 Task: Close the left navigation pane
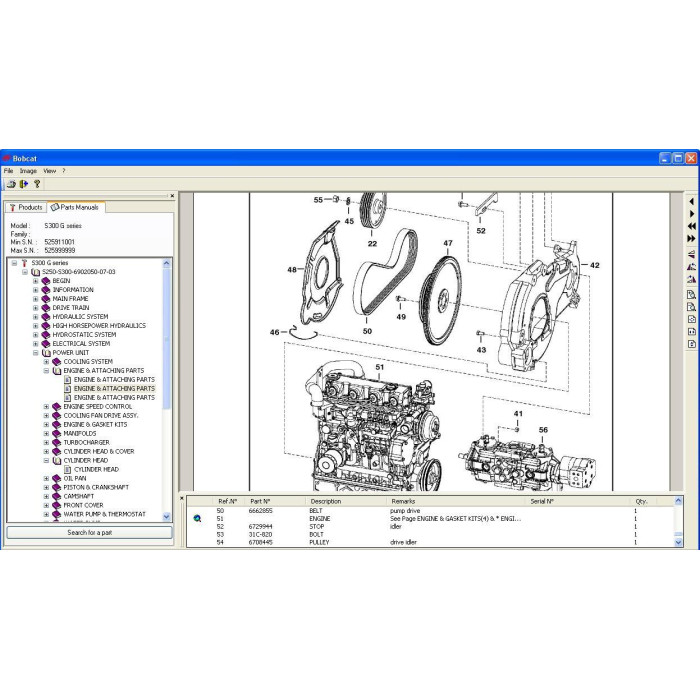172,196
